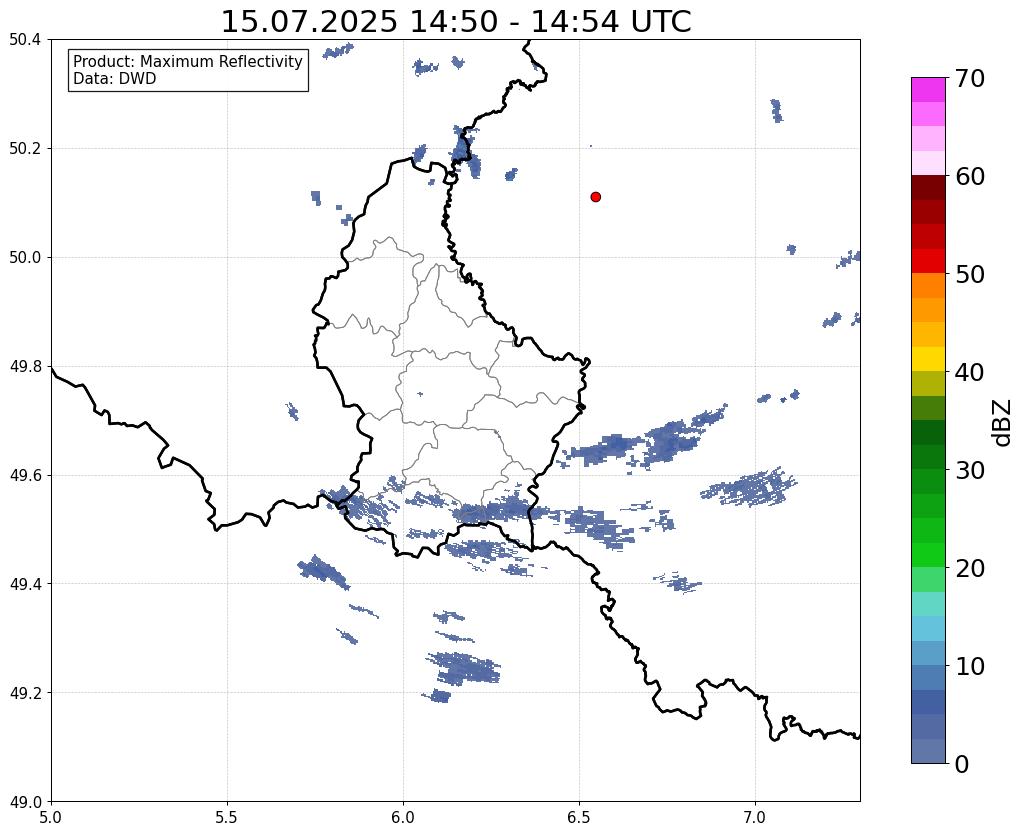Click the orange color band just above the 50 tick
1023x834 pixels.
[928, 286]
